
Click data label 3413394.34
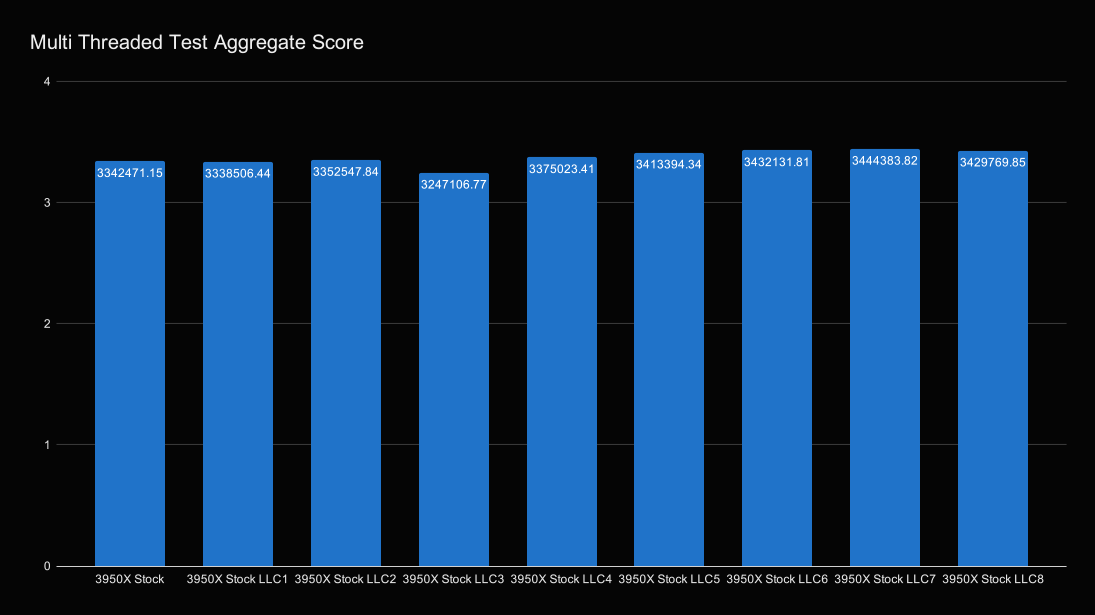tap(669, 165)
